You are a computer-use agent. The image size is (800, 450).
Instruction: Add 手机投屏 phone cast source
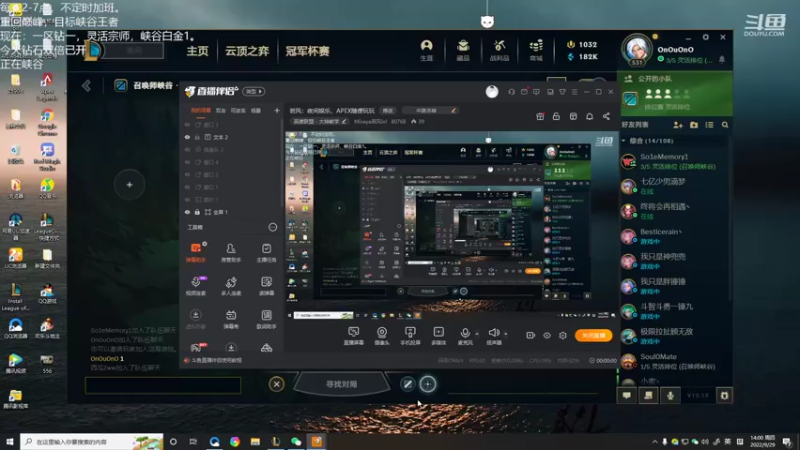click(410, 336)
